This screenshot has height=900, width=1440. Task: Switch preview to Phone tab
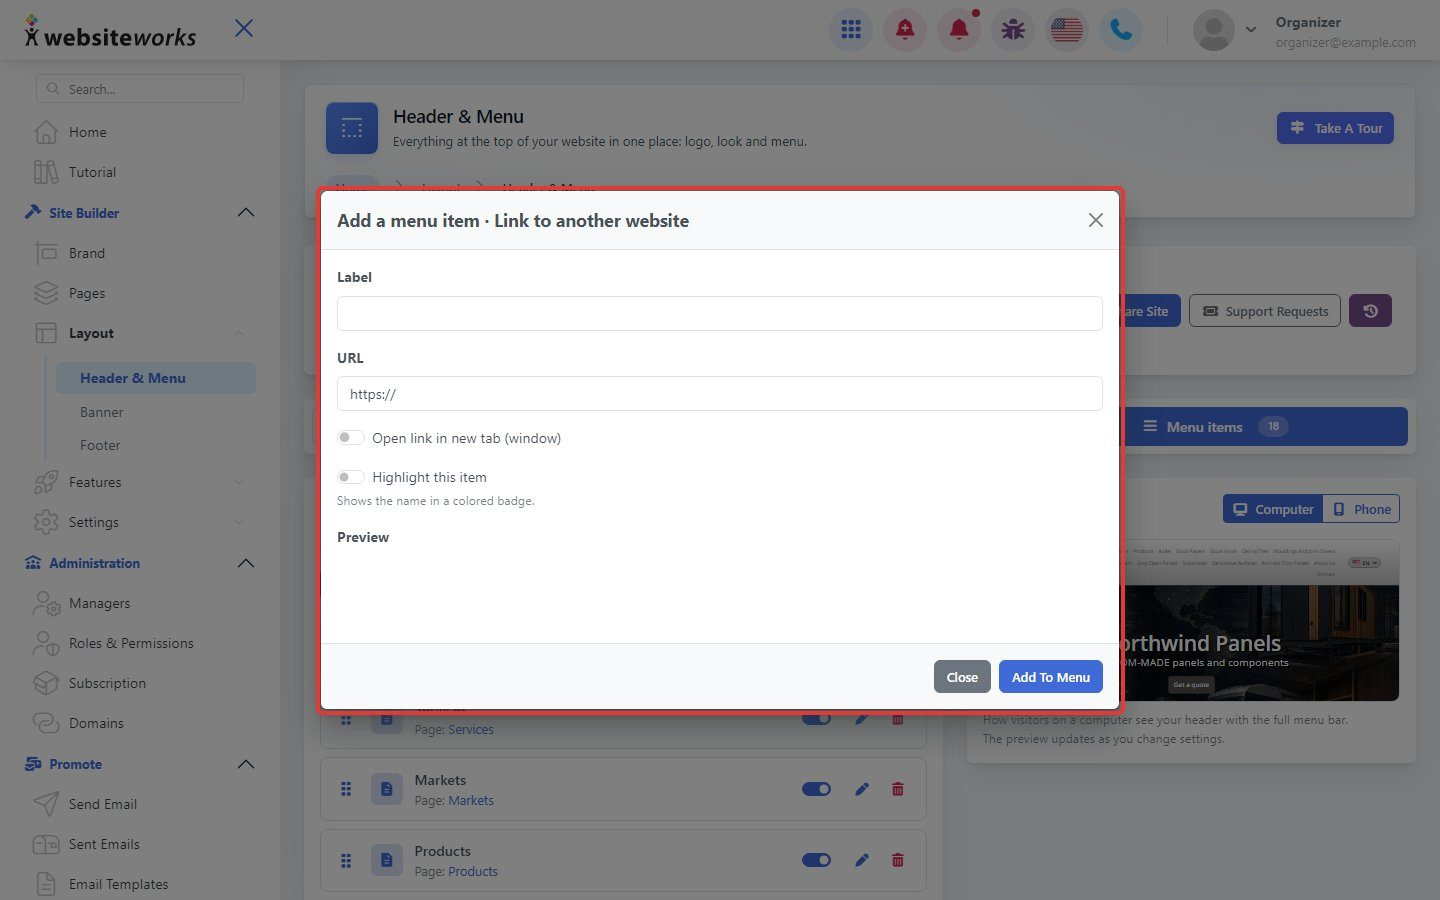pyautogui.click(x=1362, y=509)
